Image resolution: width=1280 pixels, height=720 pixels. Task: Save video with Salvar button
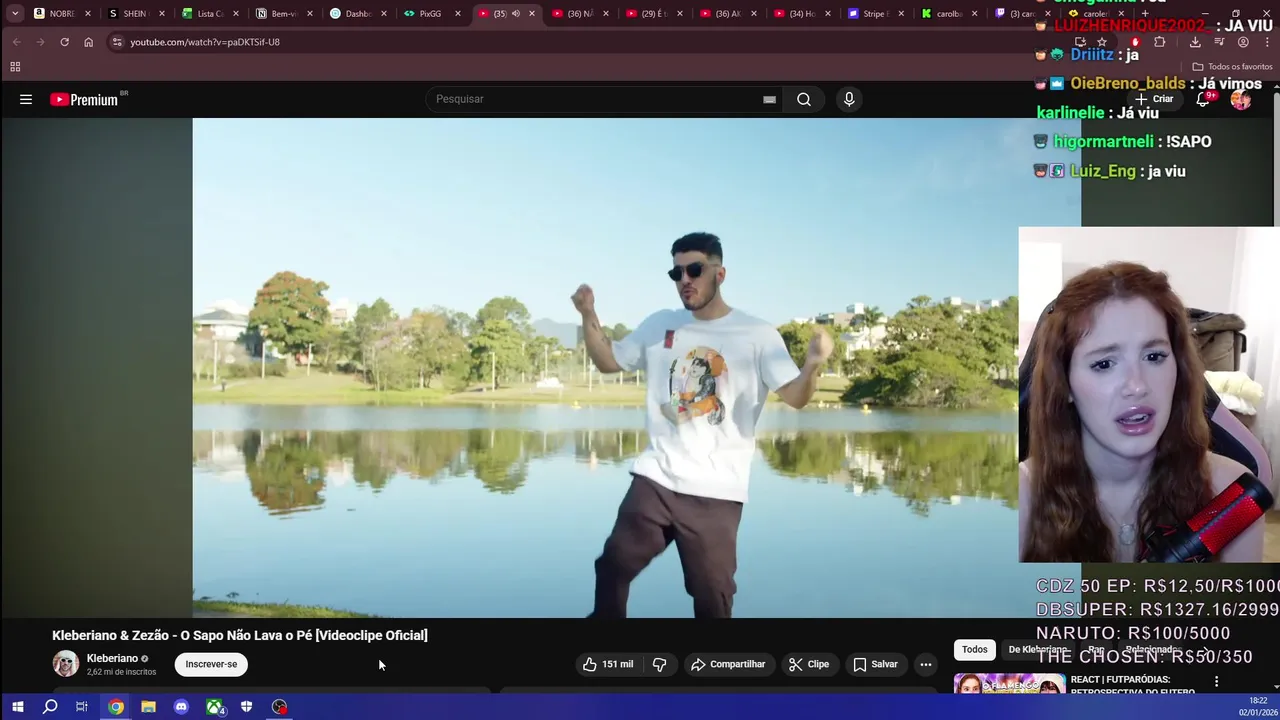tap(875, 664)
